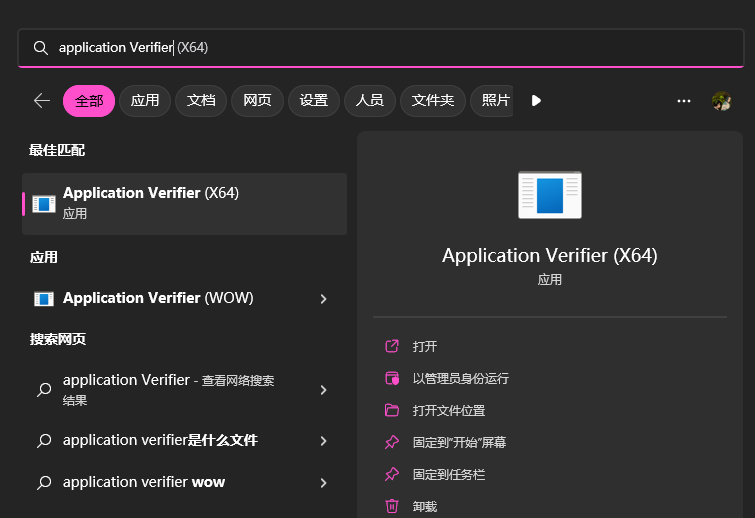755x518 pixels.
Task: Switch to the 文档 filter tab
Action: click(x=201, y=101)
